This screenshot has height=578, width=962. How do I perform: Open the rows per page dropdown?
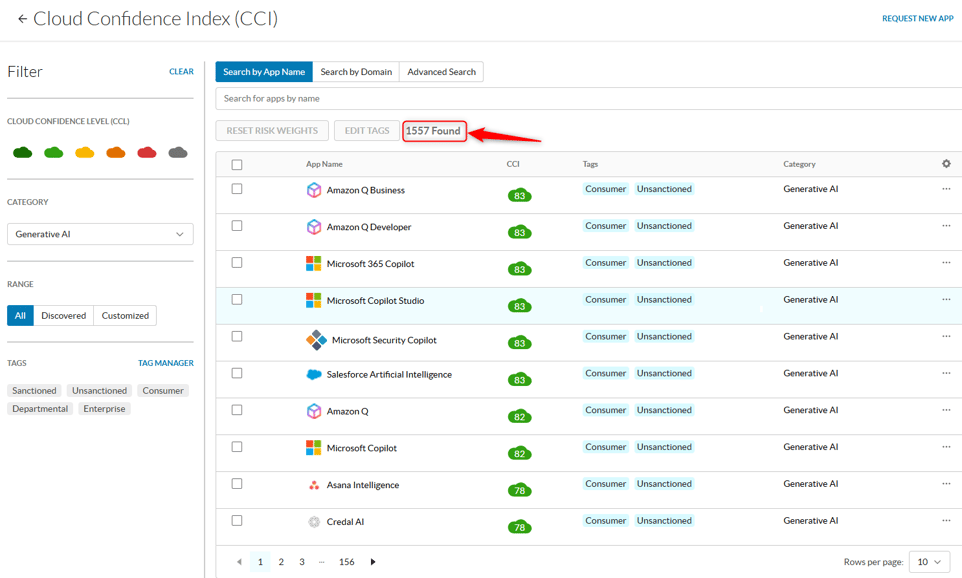tap(929, 561)
